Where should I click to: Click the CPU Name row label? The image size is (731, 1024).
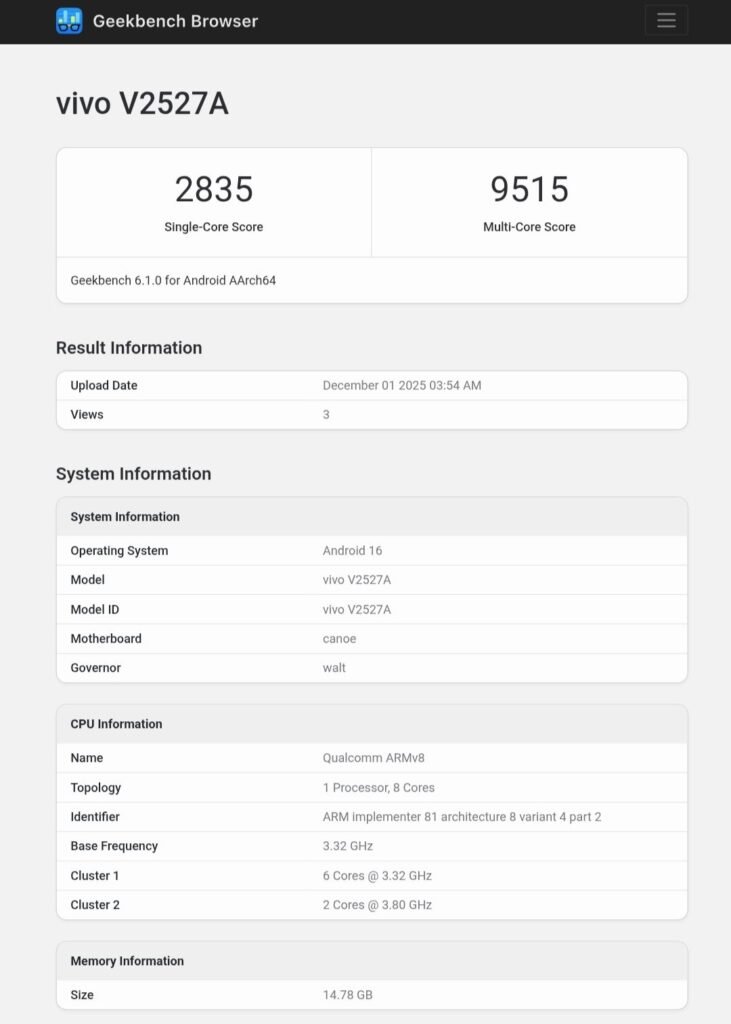(87, 758)
